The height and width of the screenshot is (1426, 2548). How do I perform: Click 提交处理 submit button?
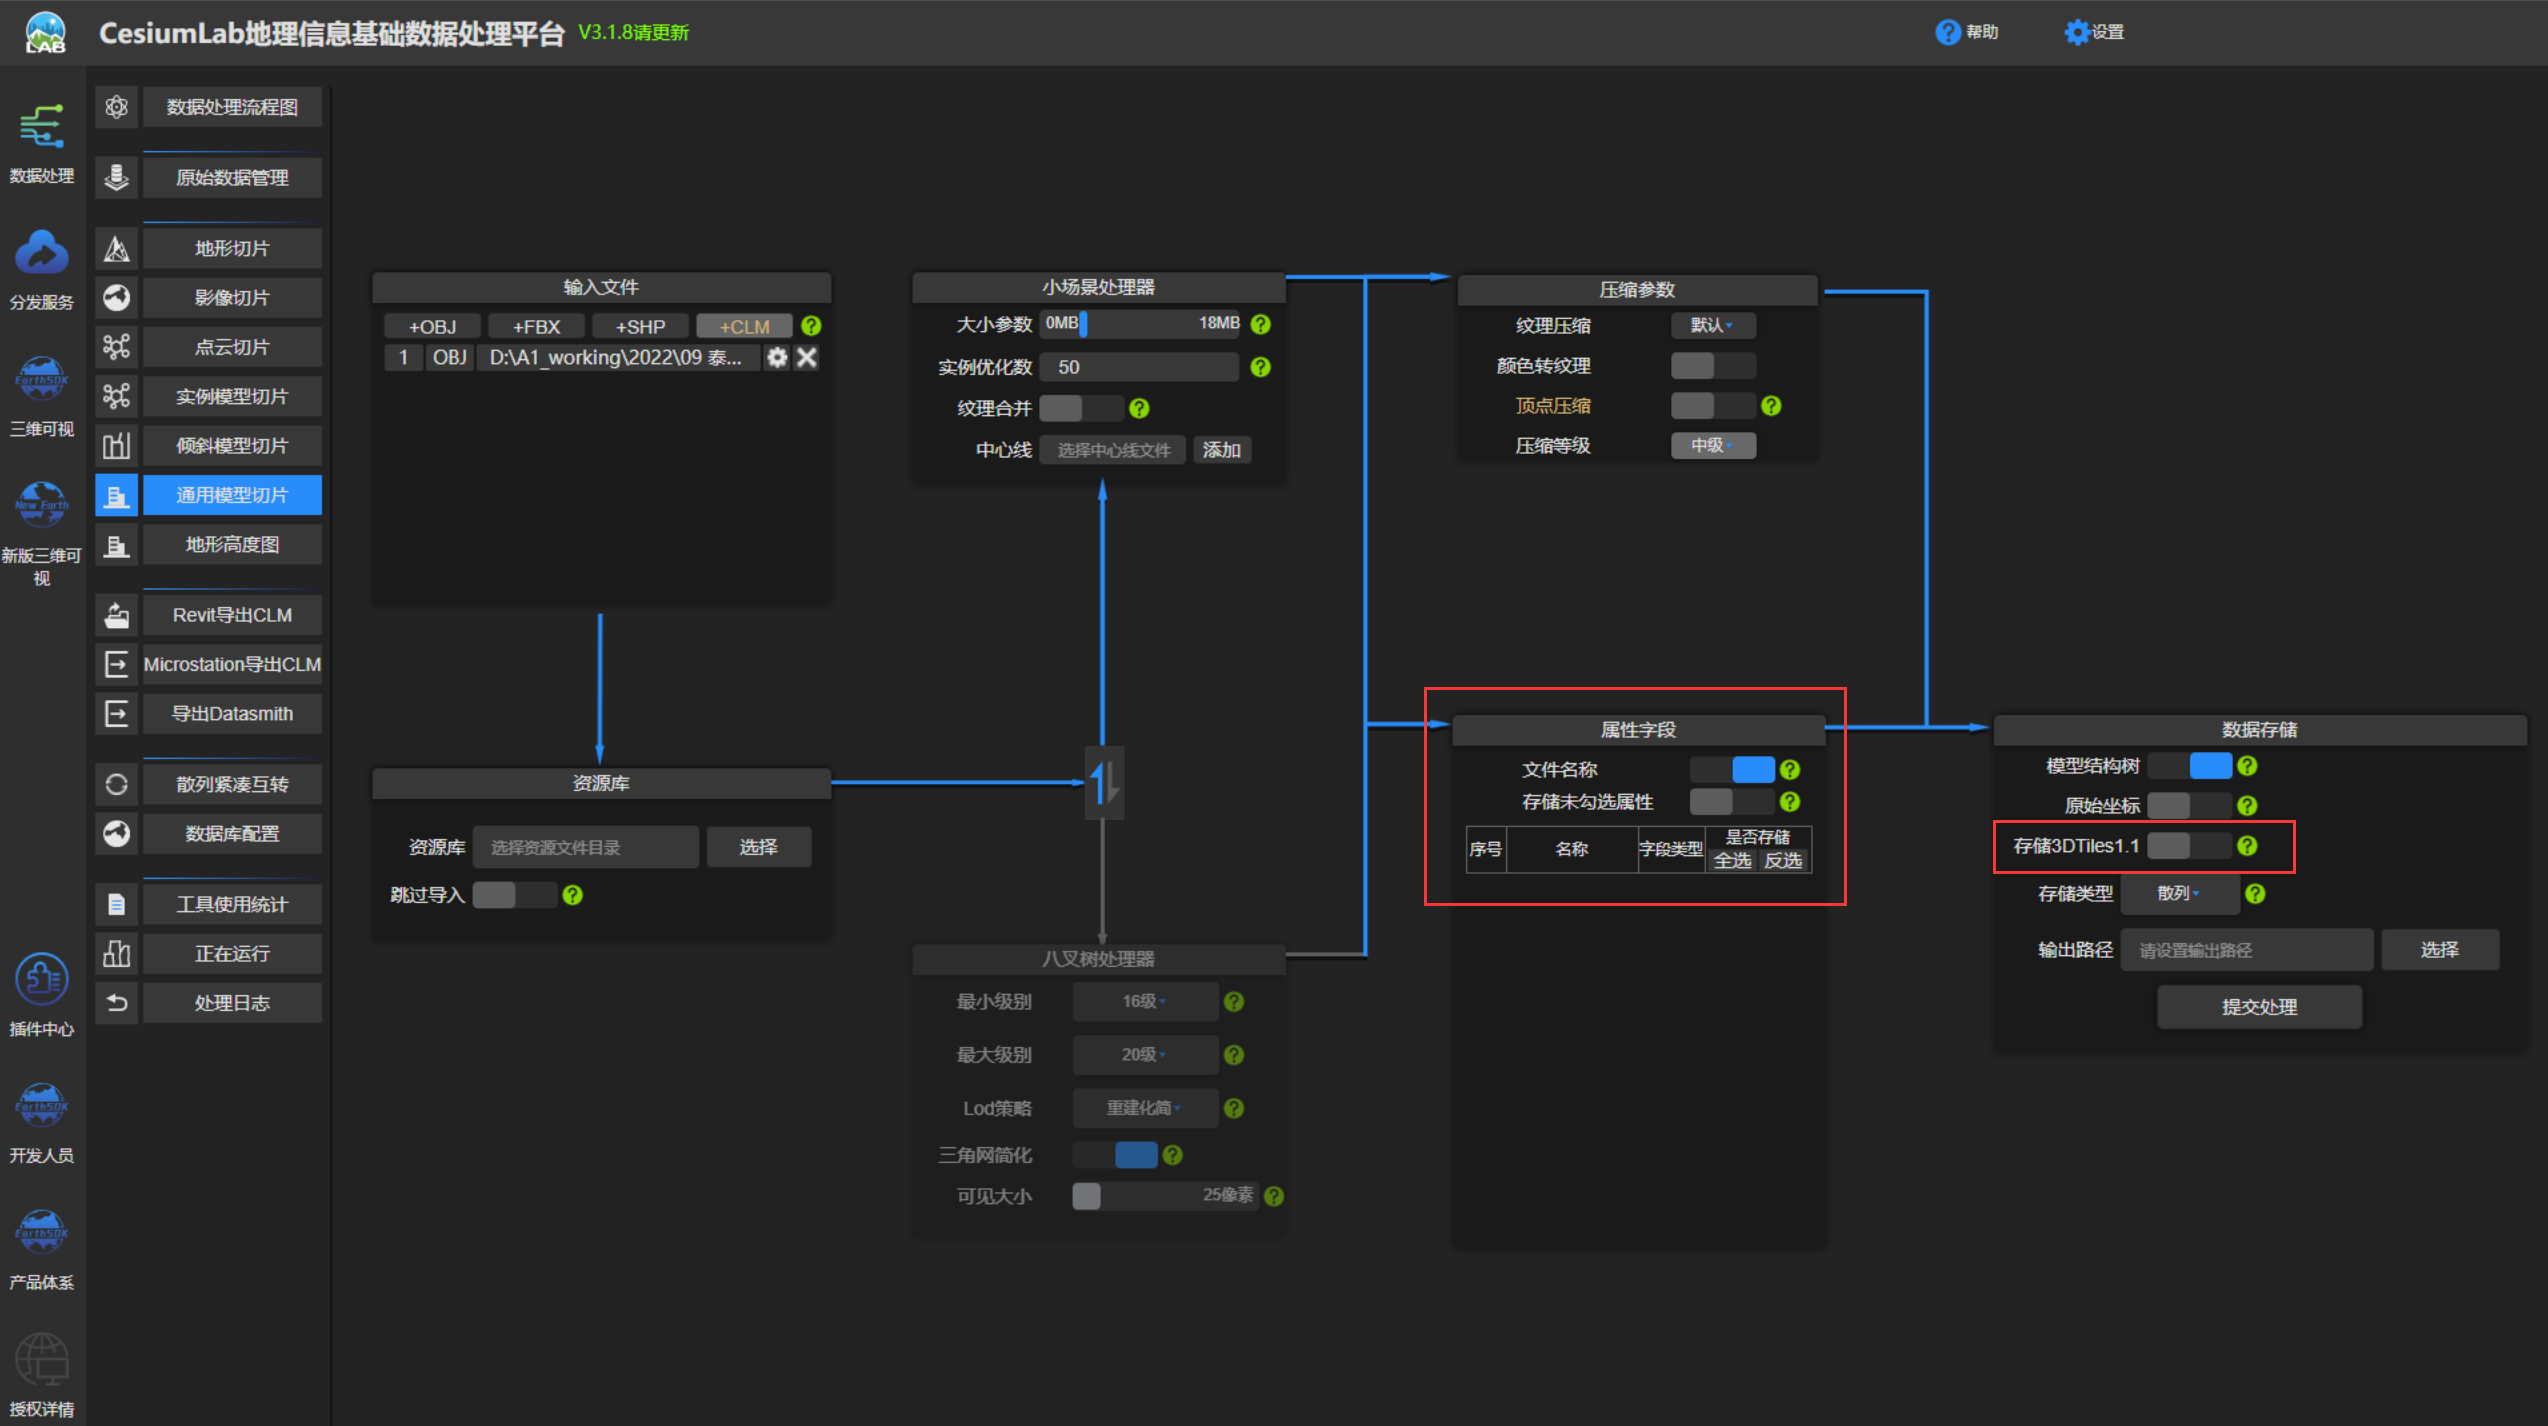2259,1007
